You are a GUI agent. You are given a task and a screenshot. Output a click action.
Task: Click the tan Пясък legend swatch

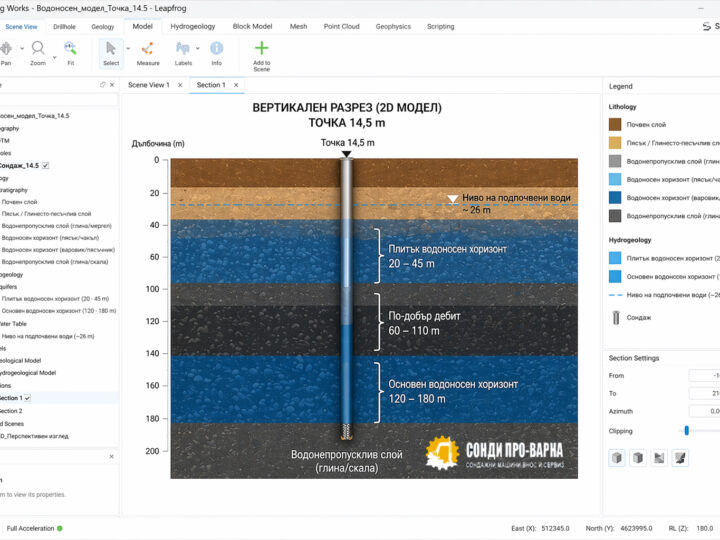pos(615,143)
